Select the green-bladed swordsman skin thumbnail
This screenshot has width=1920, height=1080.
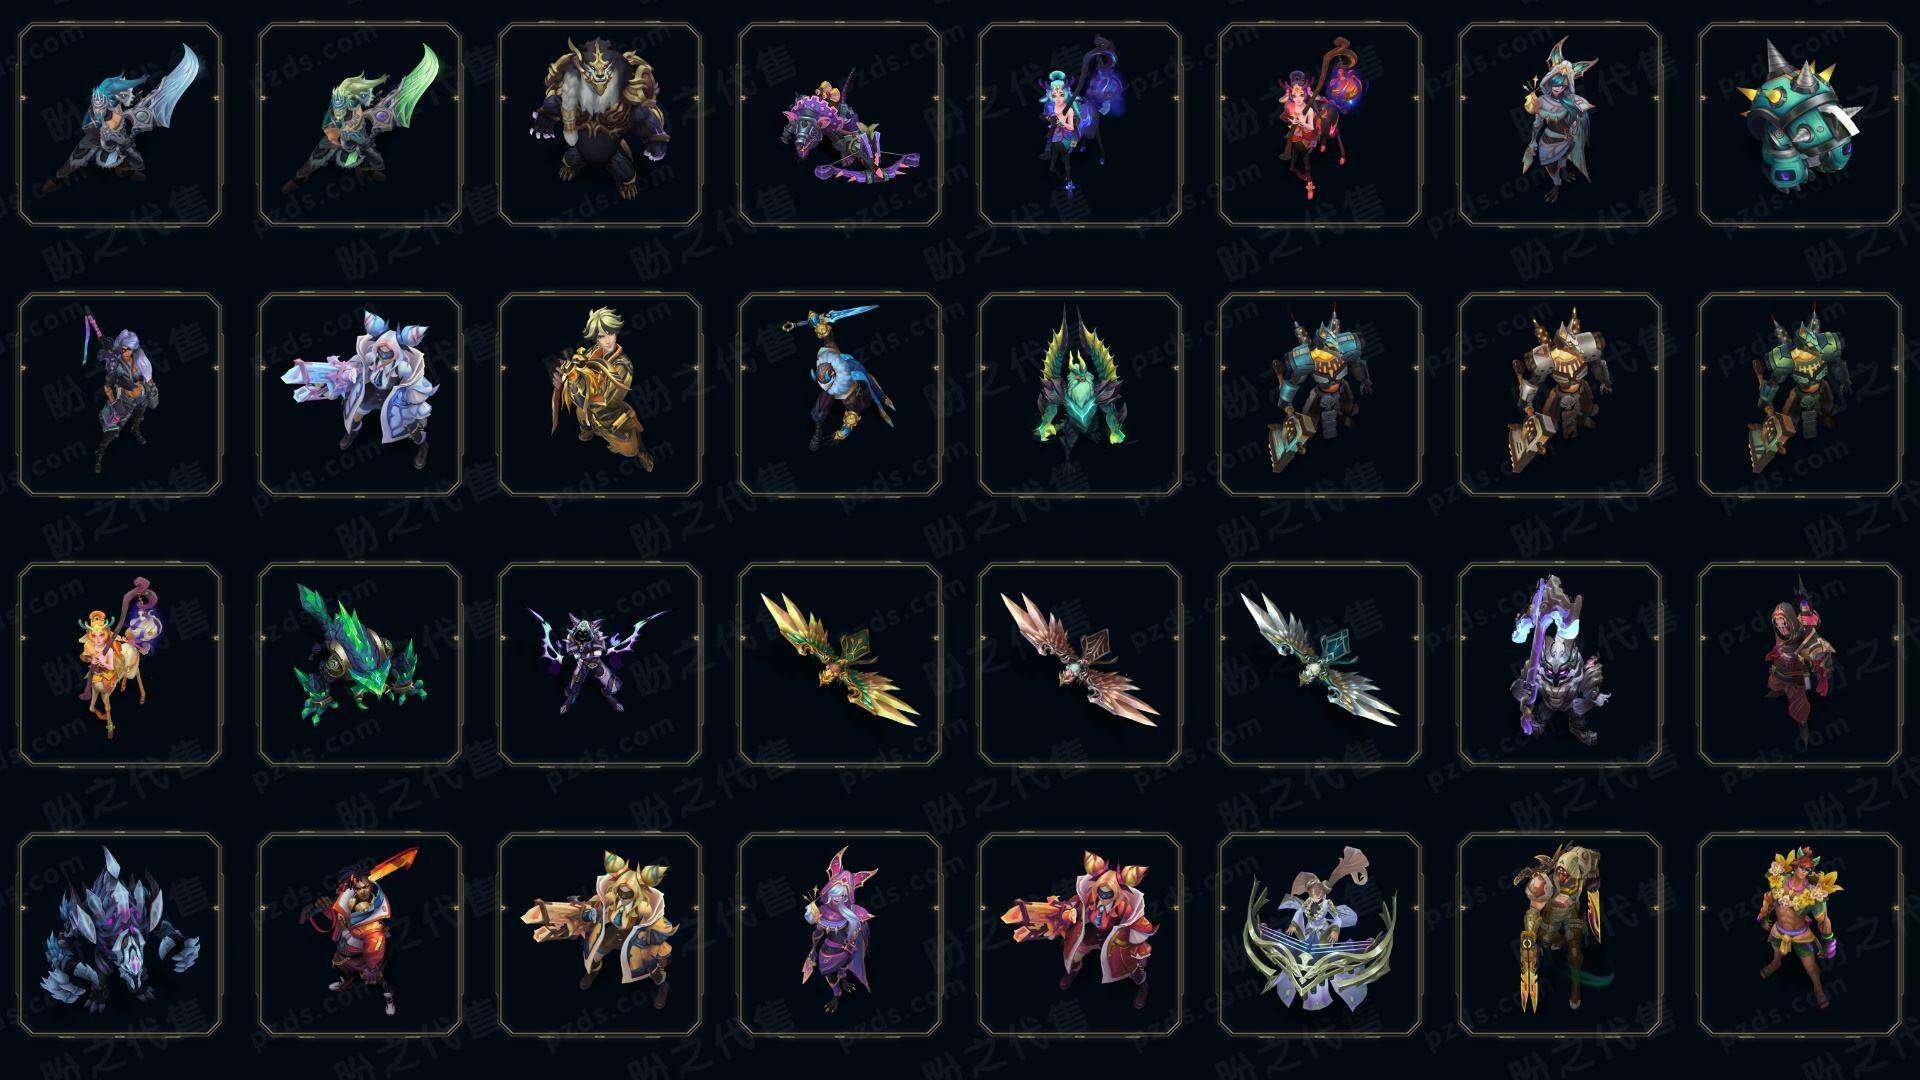click(x=360, y=125)
